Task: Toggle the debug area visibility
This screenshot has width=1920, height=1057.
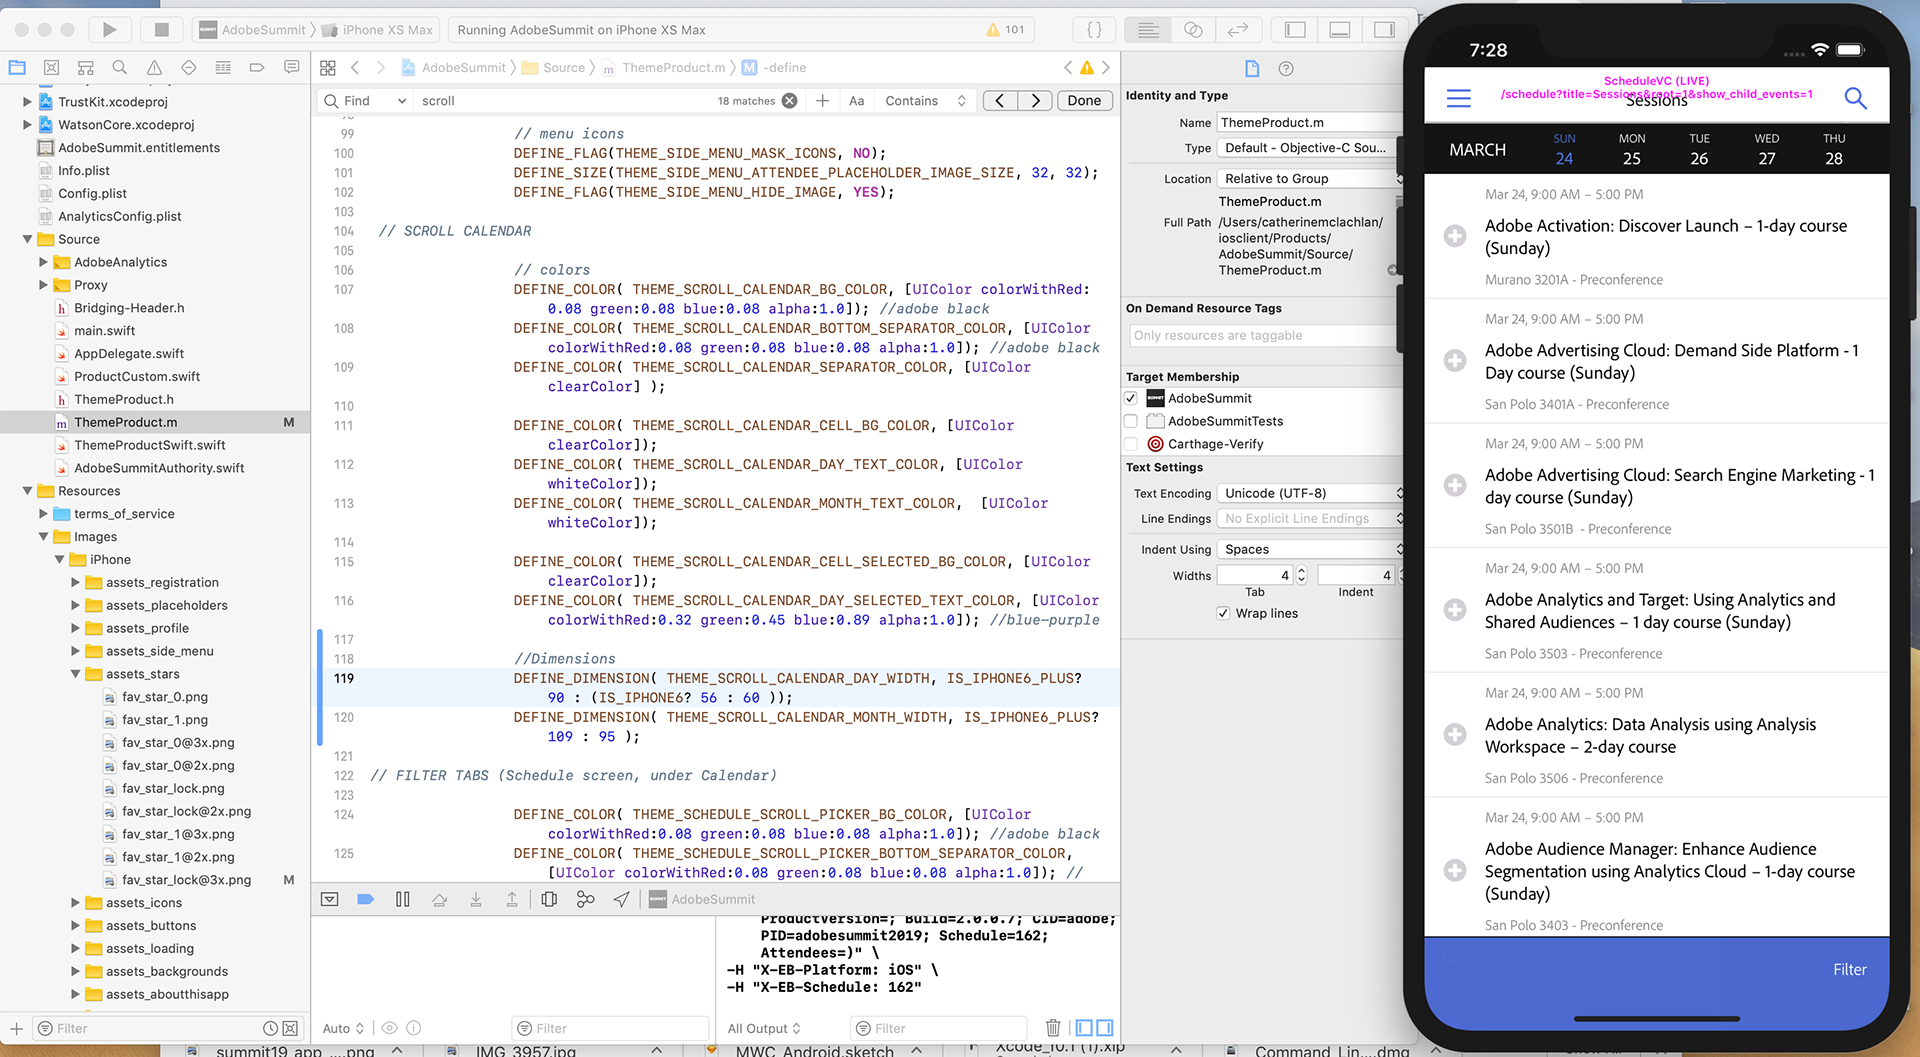Action: [1340, 30]
